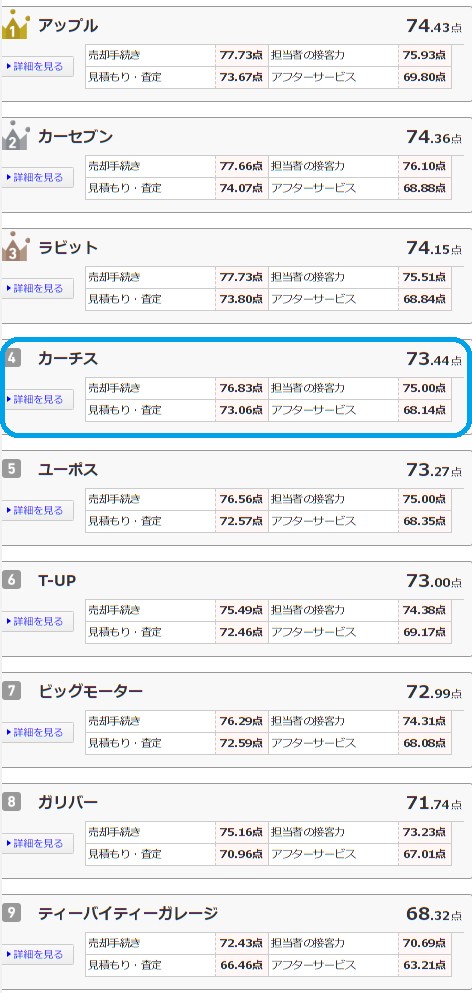Click the rank 6 badge for T-UP
The image size is (472, 993).
tap(12, 579)
